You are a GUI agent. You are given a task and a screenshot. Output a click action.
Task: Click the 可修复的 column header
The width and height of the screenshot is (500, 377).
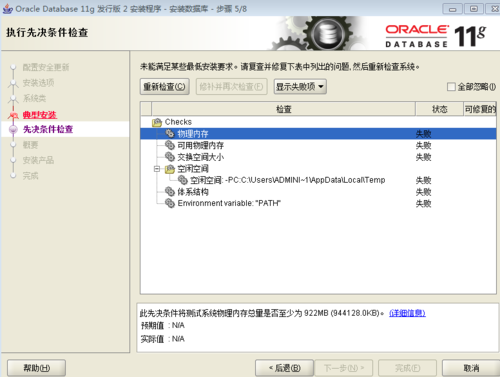[480, 109]
